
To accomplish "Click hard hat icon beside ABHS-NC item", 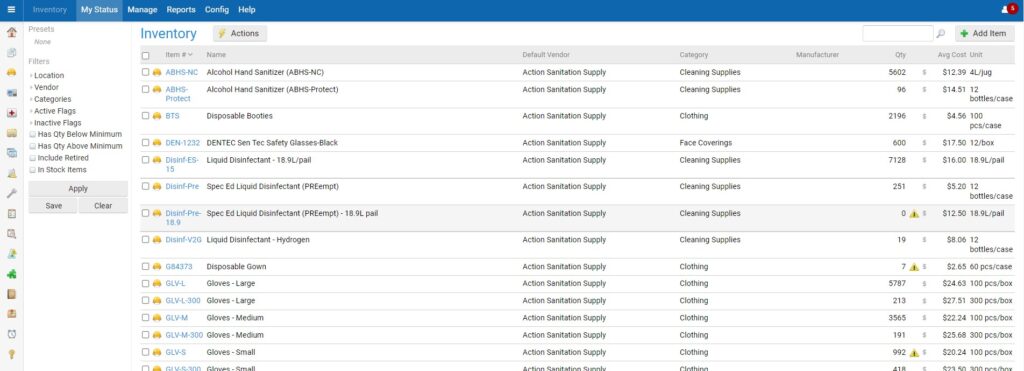I will coord(157,73).
